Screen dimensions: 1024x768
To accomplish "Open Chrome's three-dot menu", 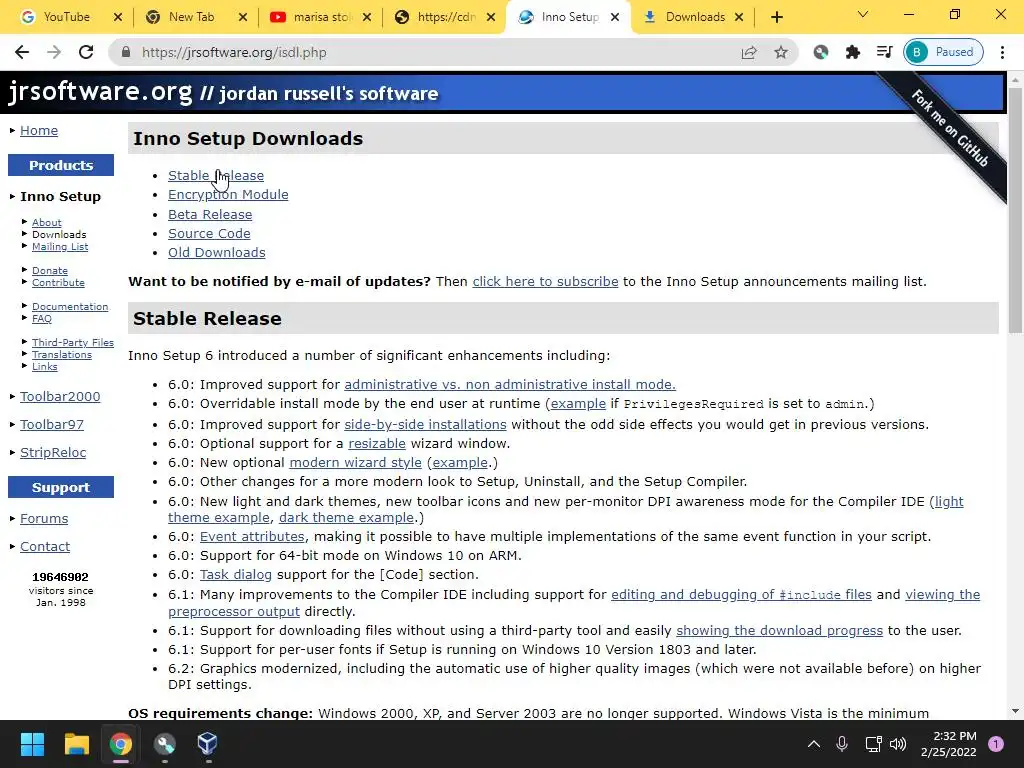I will click(1002, 52).
